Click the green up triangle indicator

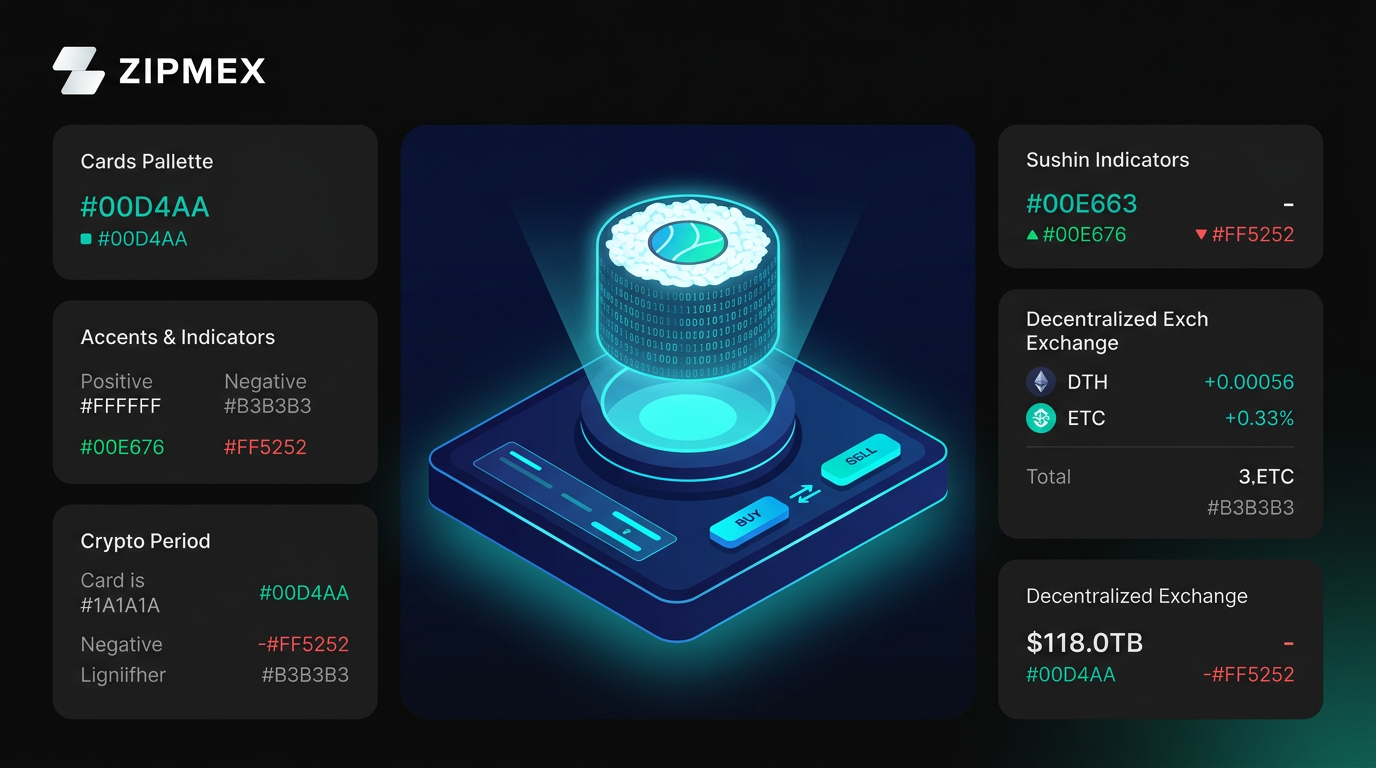(1032, 235)
